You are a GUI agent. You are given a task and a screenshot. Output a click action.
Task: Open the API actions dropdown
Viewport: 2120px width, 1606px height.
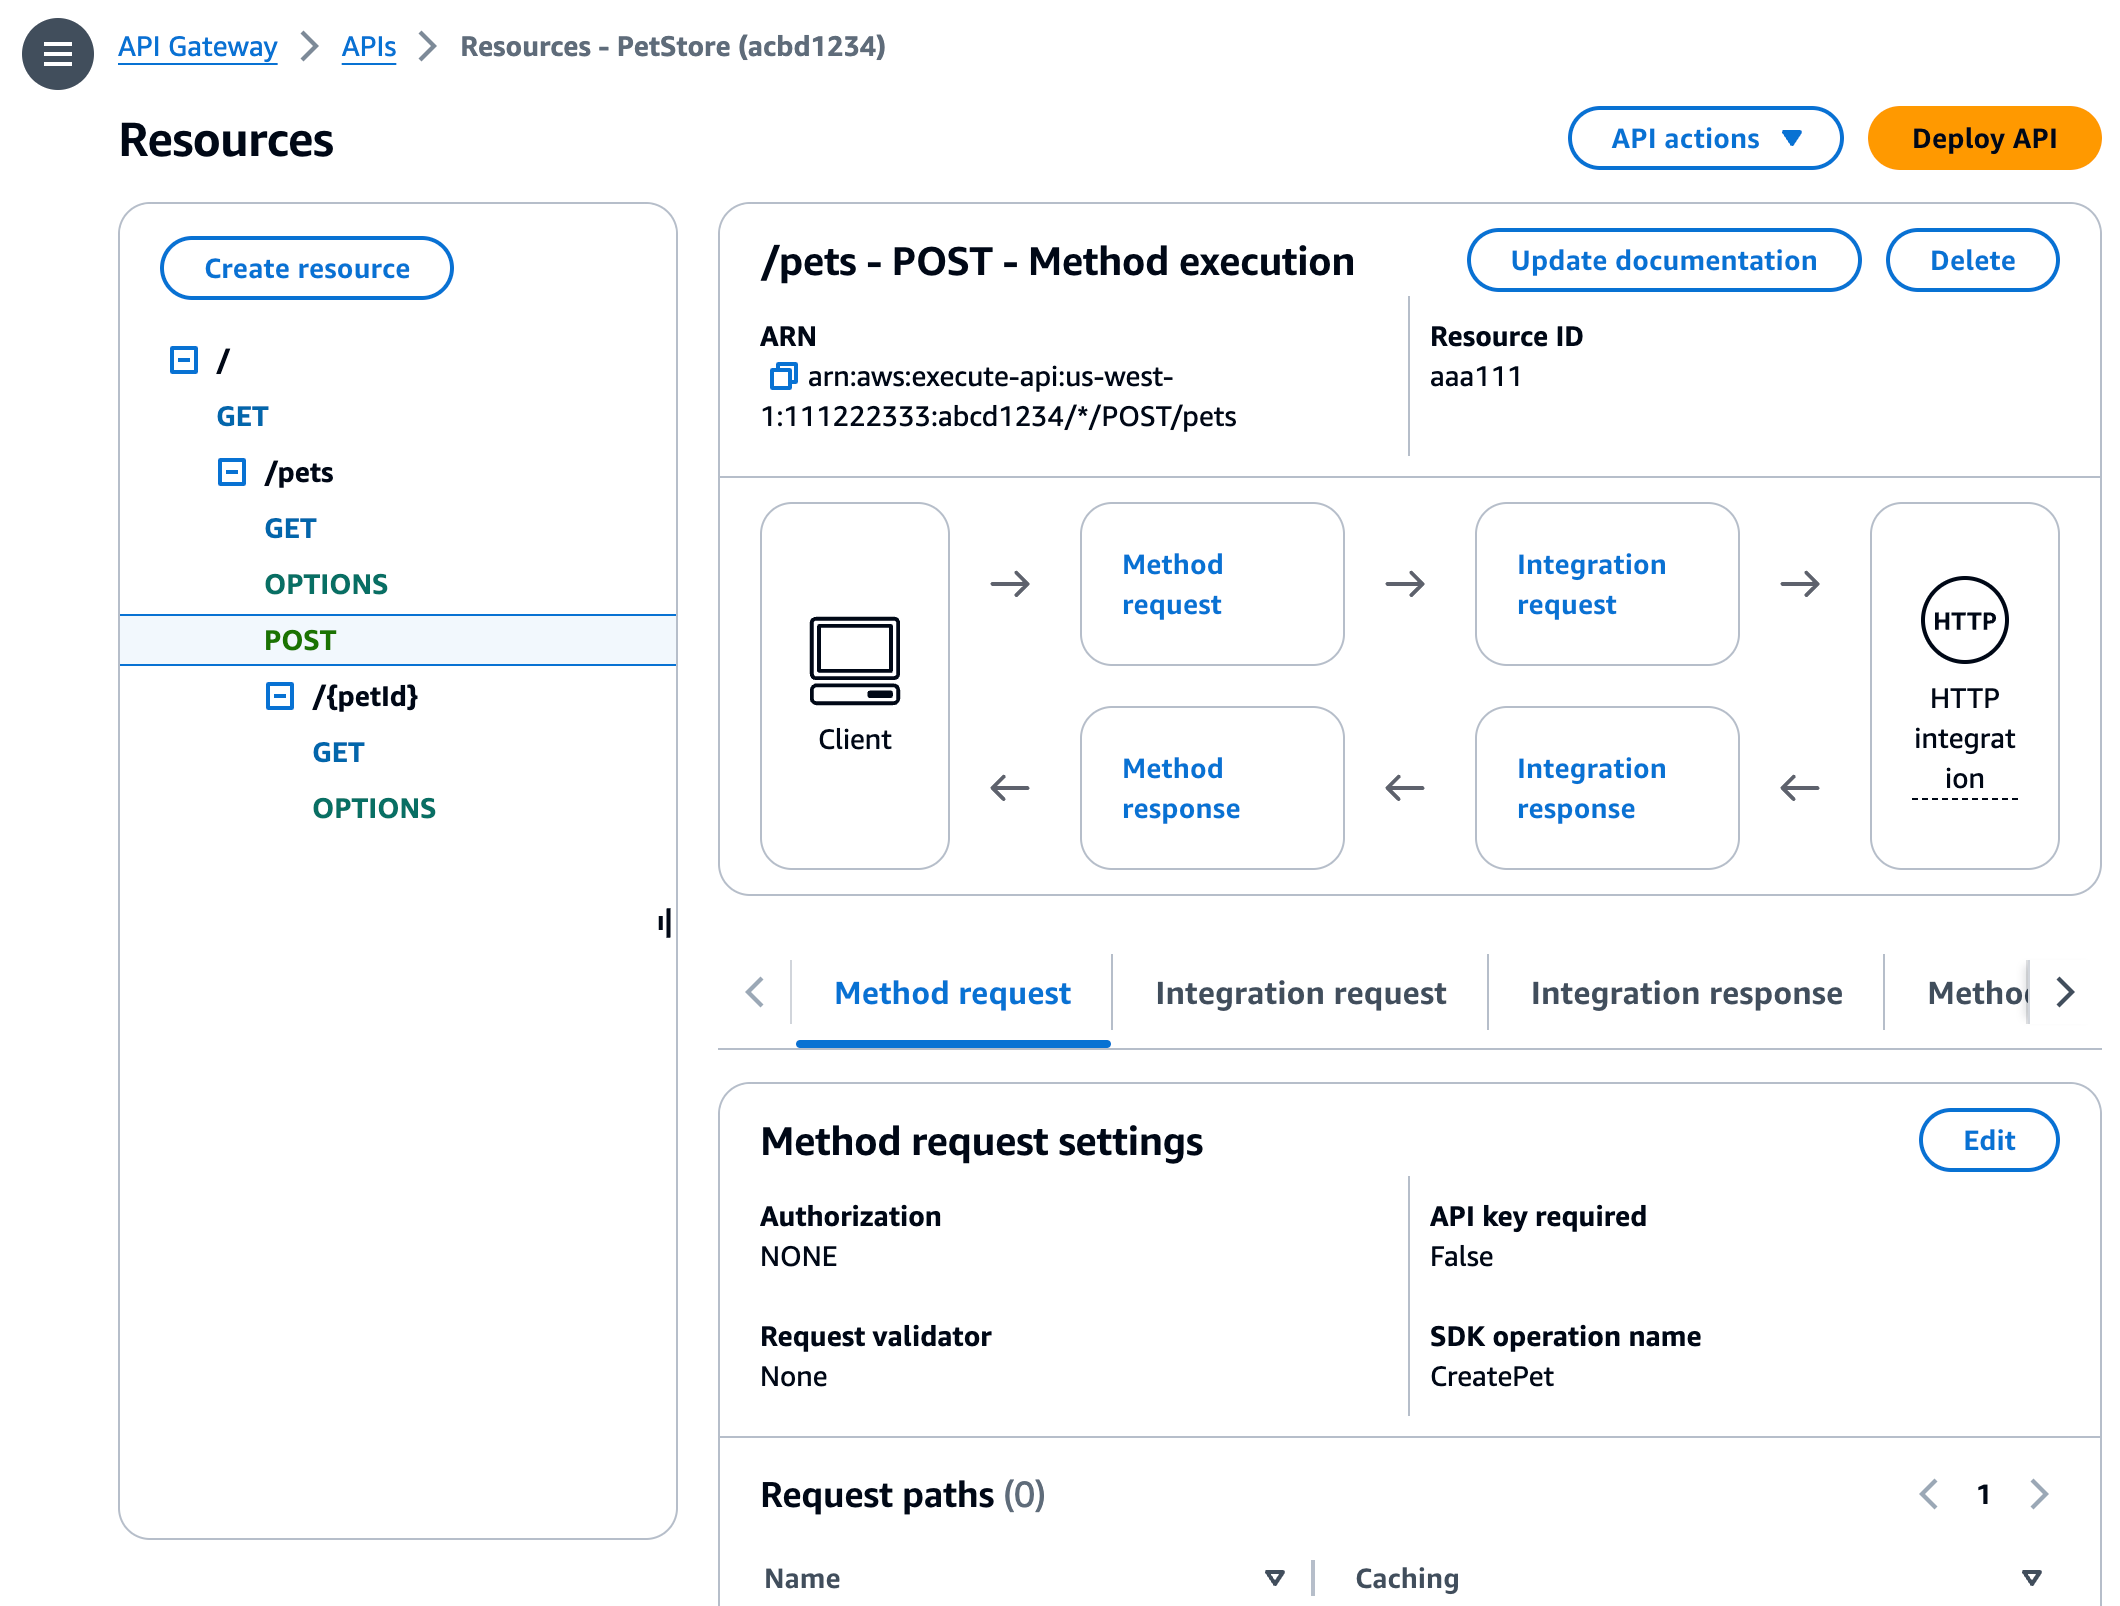click(1704, 138)
